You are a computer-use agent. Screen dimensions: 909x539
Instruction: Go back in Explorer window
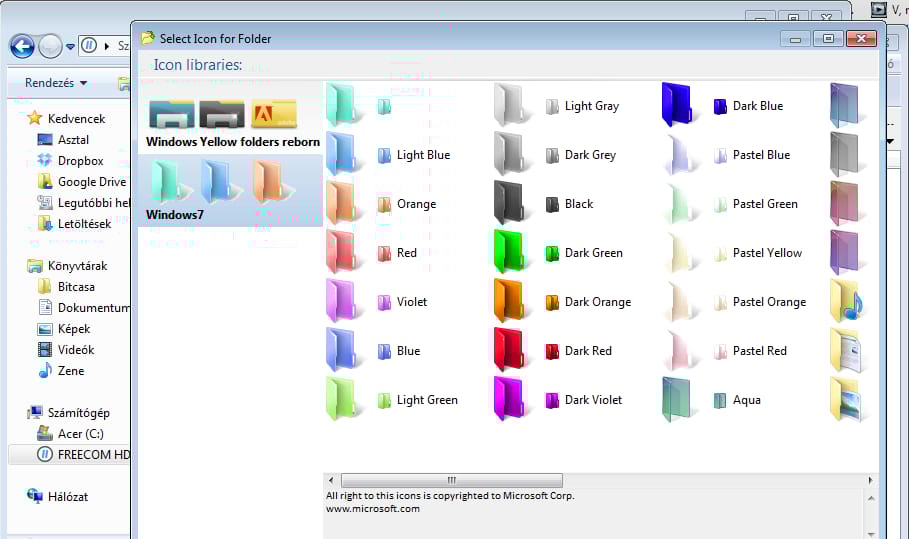pyautogui.click(x=23, y=46)
